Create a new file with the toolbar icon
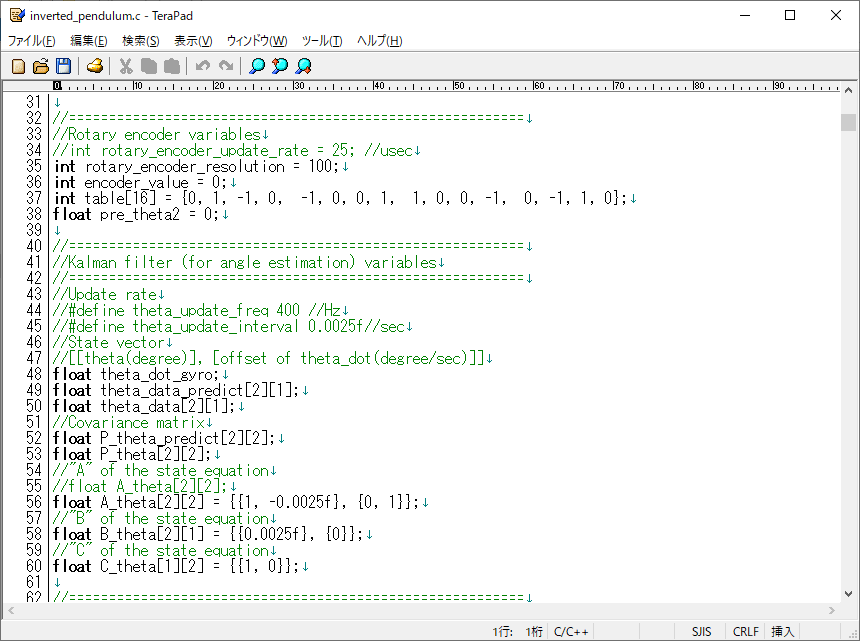 click(18, 66)
